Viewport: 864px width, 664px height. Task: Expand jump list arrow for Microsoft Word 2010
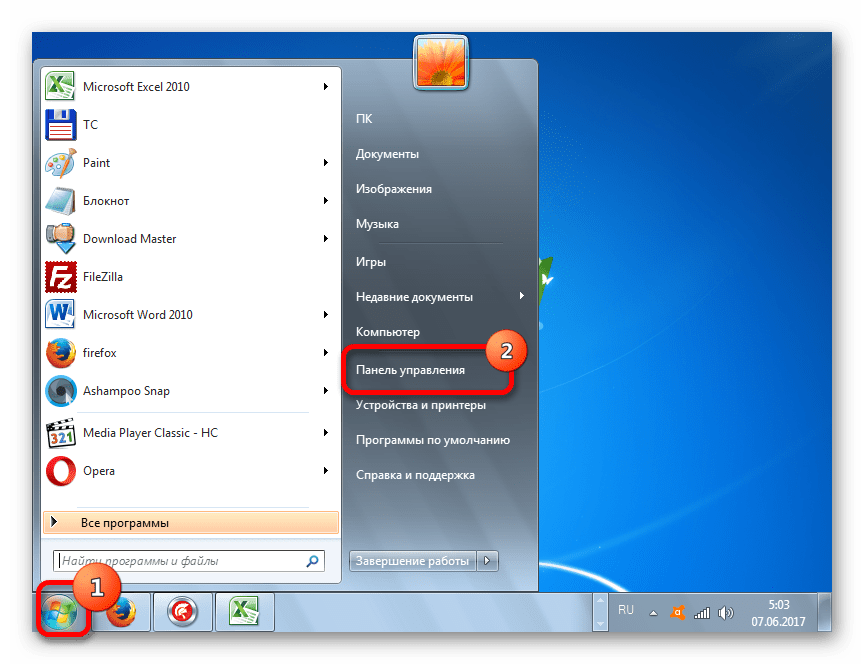click(326, 315)
